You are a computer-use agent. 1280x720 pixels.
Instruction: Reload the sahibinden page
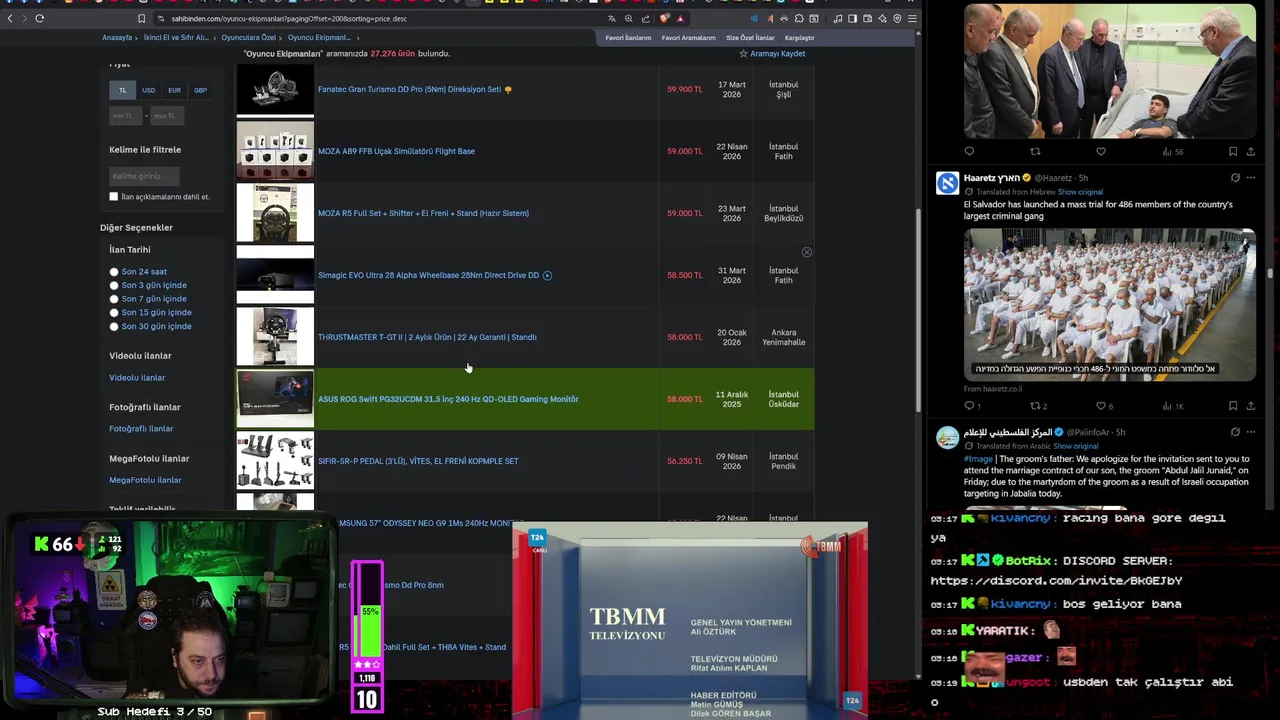coord(39,18)
